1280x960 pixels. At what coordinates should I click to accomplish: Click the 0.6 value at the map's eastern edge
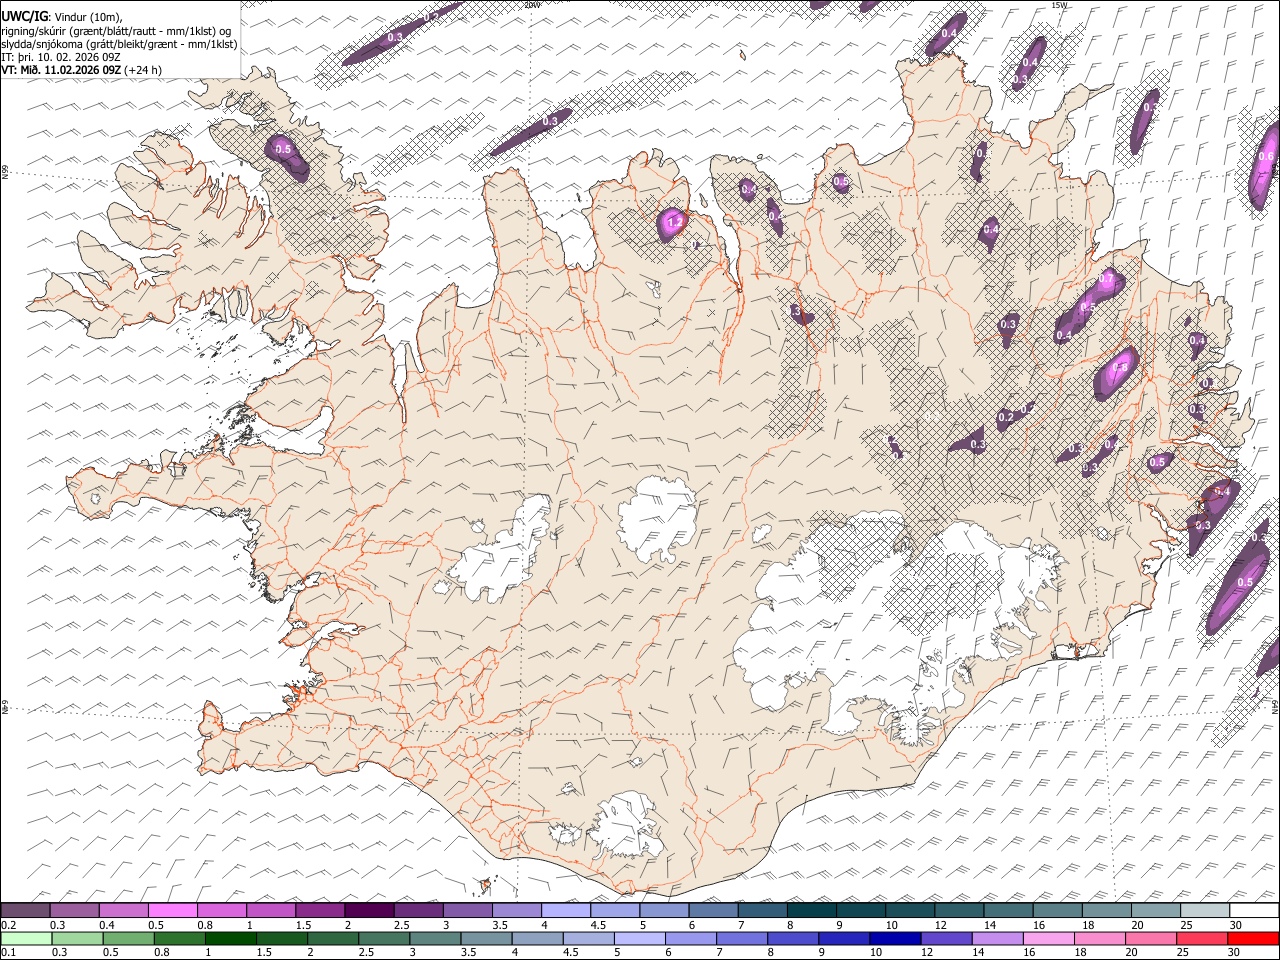1266,157
